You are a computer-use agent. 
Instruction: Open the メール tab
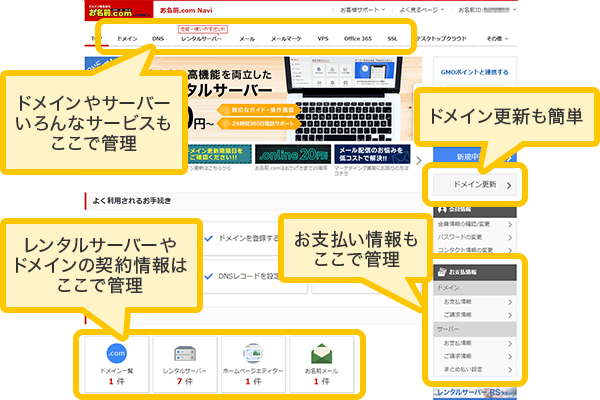coord(247,39)
